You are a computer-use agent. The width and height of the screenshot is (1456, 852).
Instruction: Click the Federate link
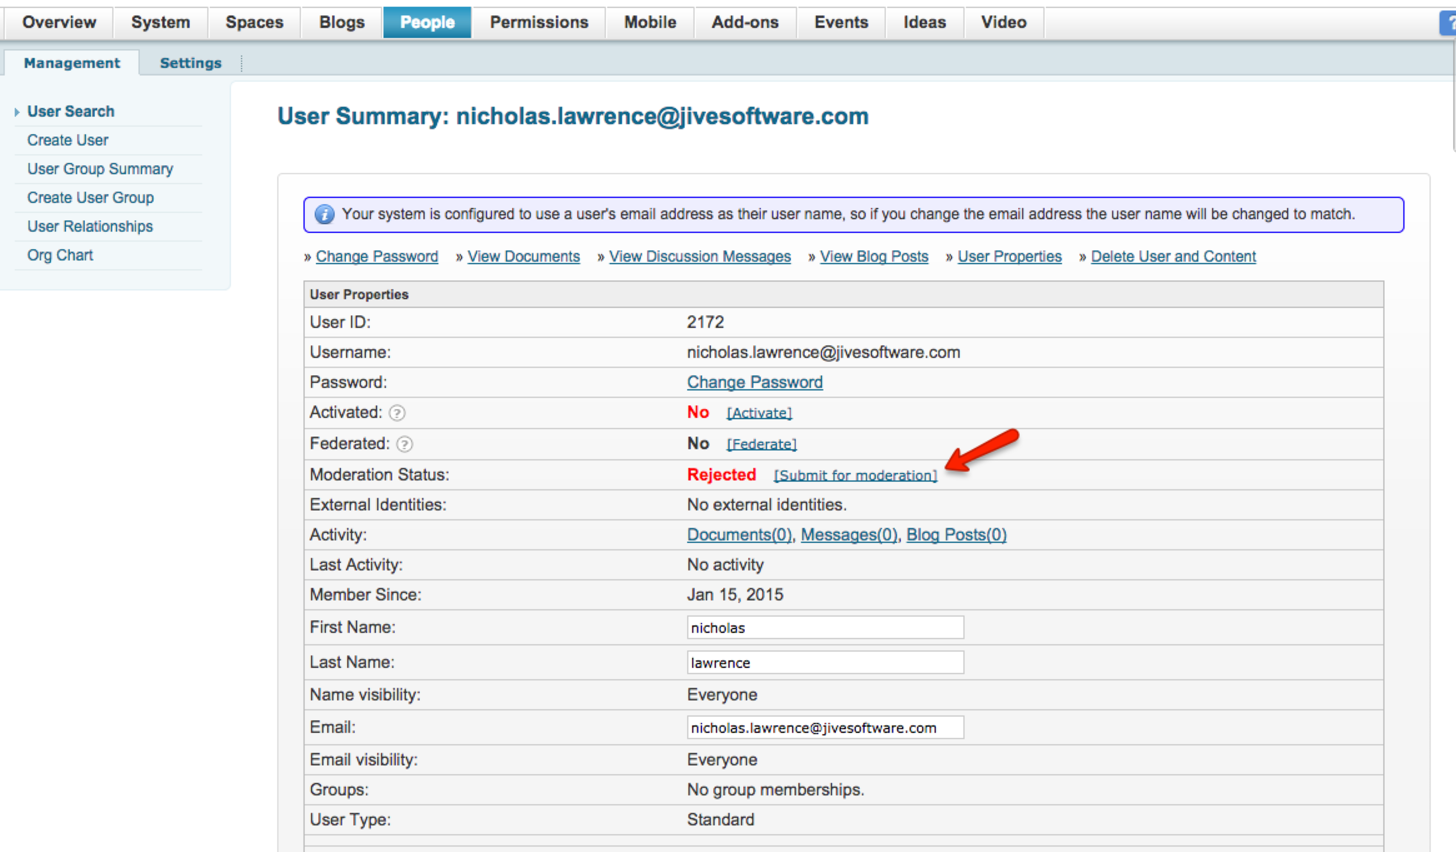761,444
